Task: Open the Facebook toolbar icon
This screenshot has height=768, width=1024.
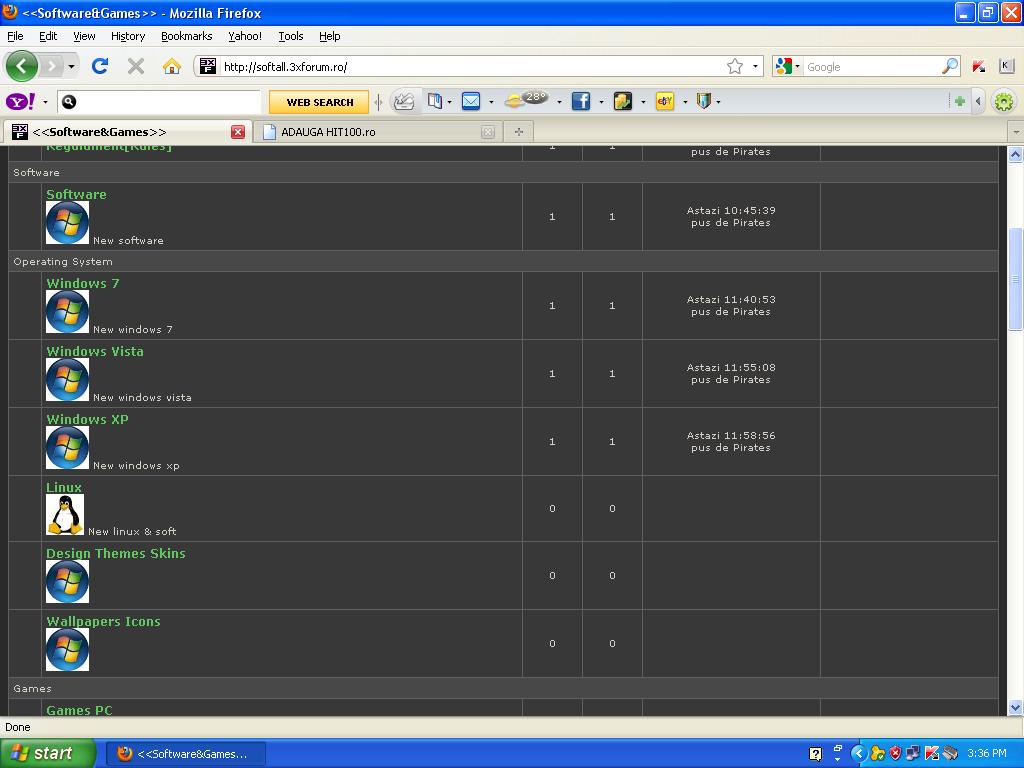Action: pyautogui.click(x=581, y=101)
